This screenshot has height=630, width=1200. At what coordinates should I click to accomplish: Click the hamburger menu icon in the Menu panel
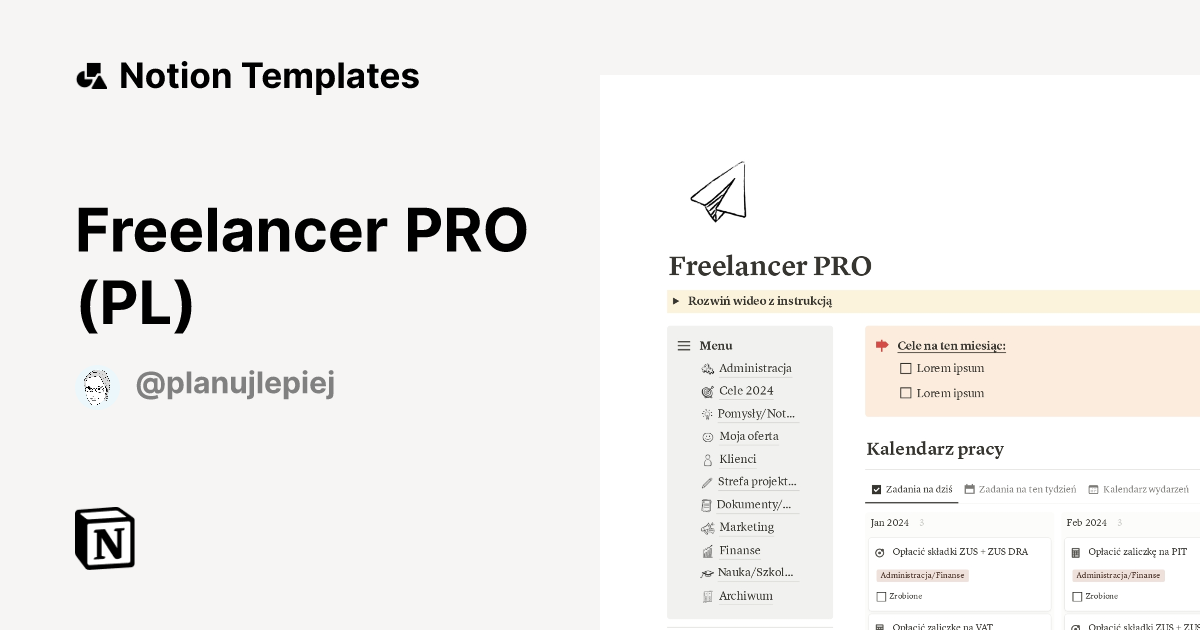[683, 345]
